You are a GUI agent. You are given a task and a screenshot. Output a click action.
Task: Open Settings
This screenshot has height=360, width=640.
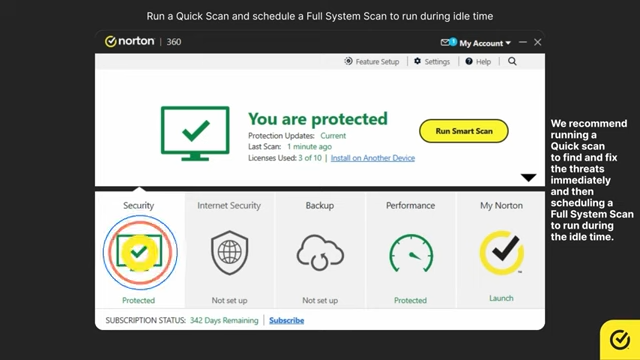click(x=432, y=62)
